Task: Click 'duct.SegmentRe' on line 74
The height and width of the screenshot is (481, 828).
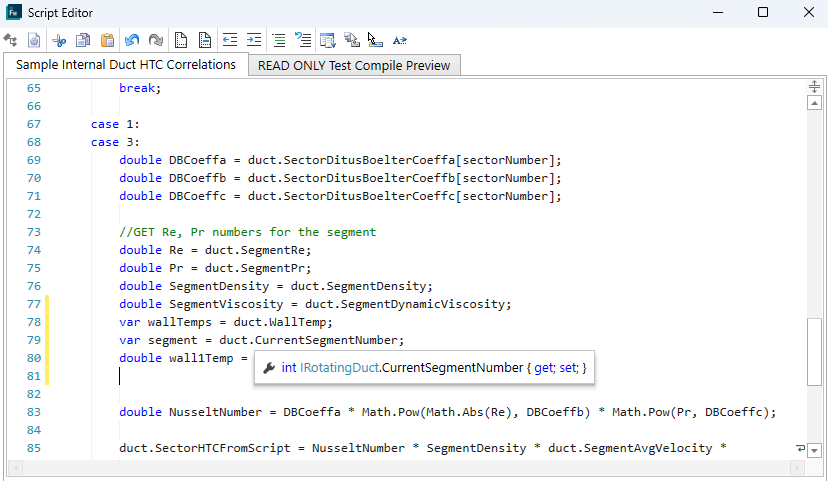Action: 256,250
